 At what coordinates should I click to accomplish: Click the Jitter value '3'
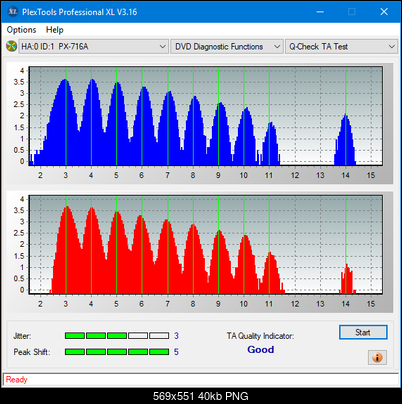(x=176, y=336)
